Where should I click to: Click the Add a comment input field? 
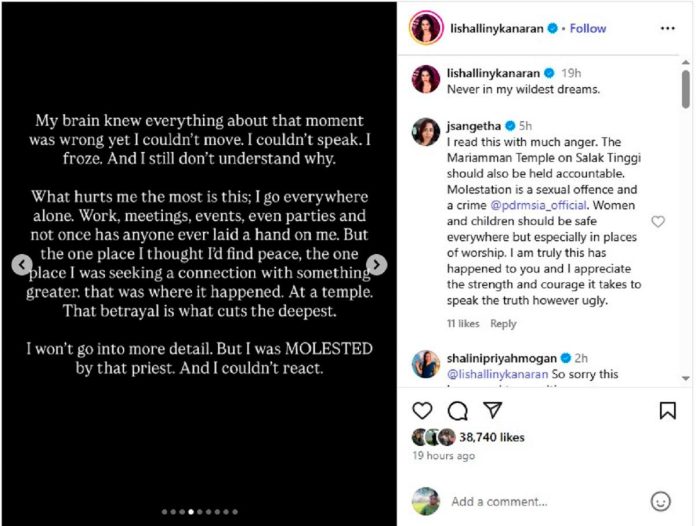pyautogui.click(x=540, y=501)
